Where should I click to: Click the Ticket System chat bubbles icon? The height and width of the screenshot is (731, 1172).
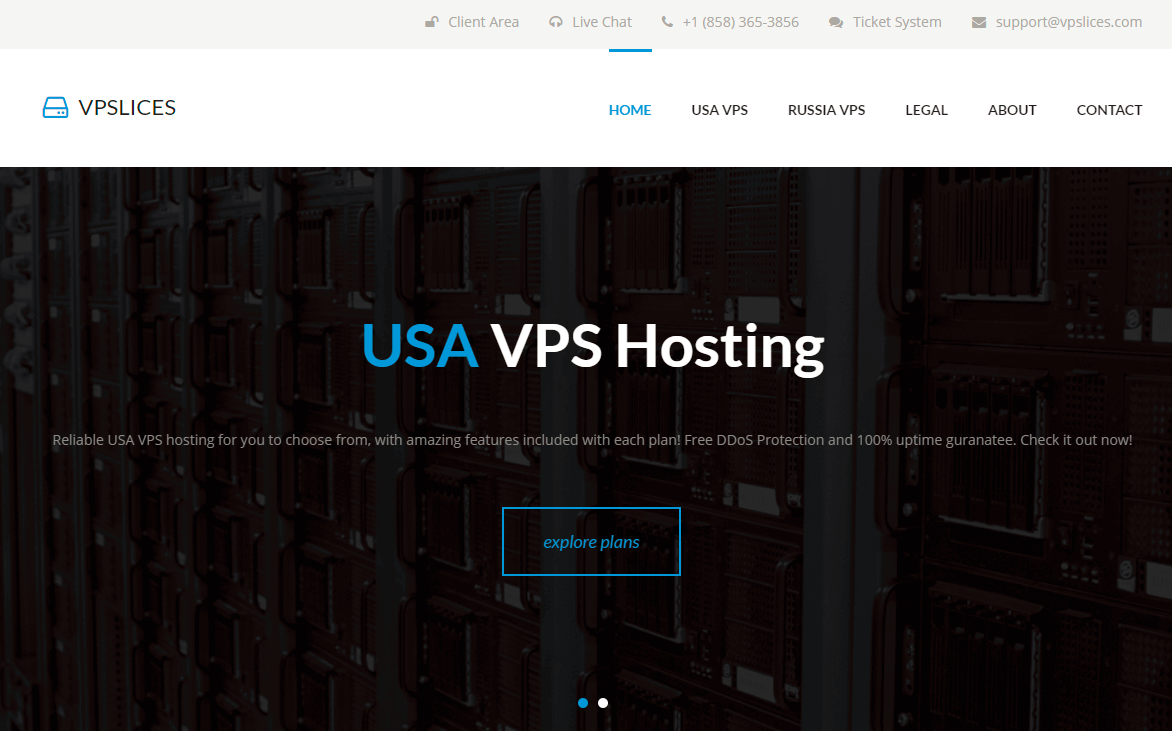click(836, 22)
